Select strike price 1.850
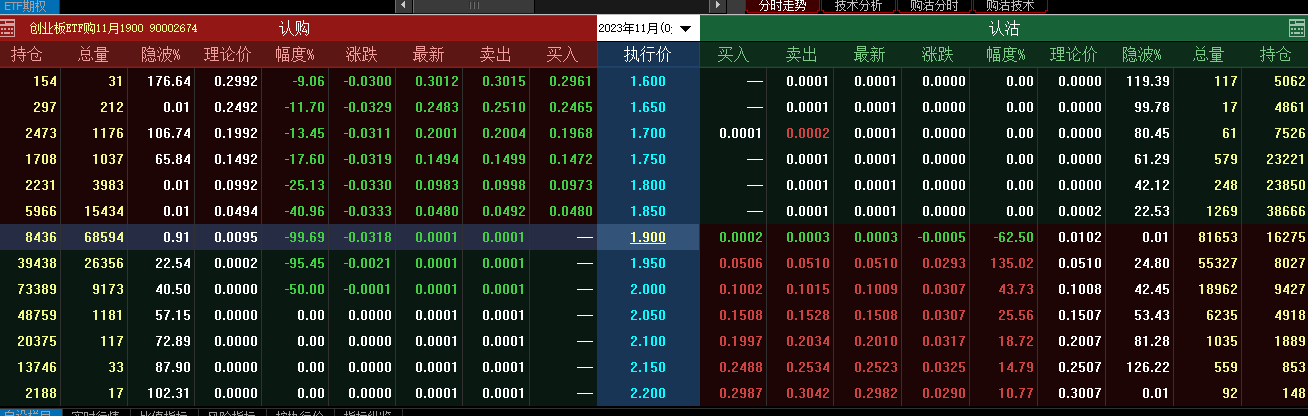 tap(648, 211)
